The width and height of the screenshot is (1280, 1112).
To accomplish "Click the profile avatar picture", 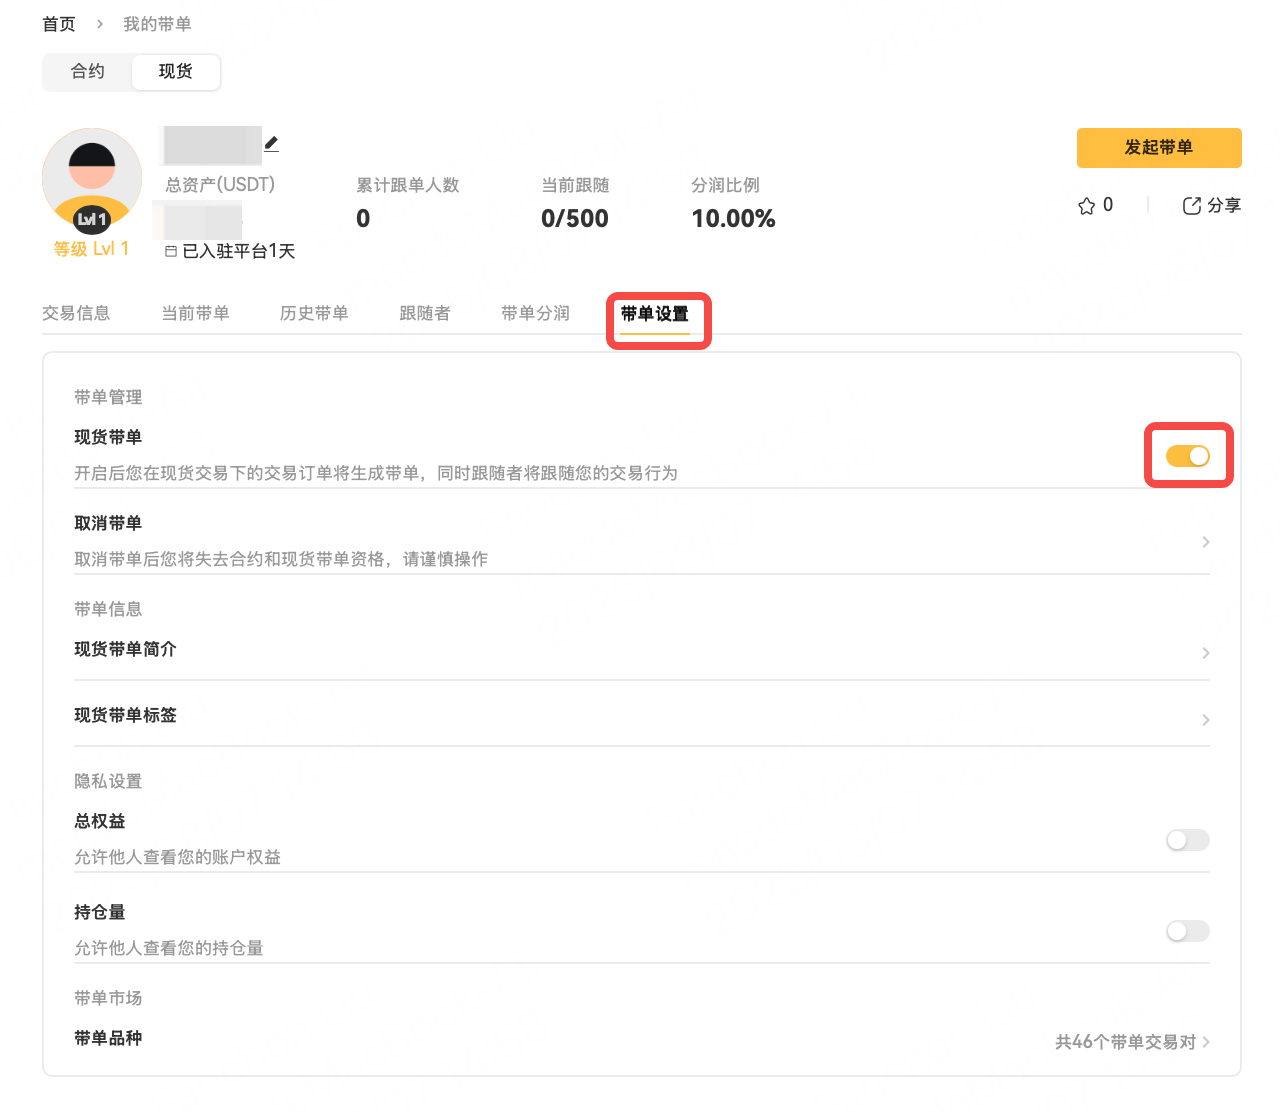I will [x=92, y=178].
